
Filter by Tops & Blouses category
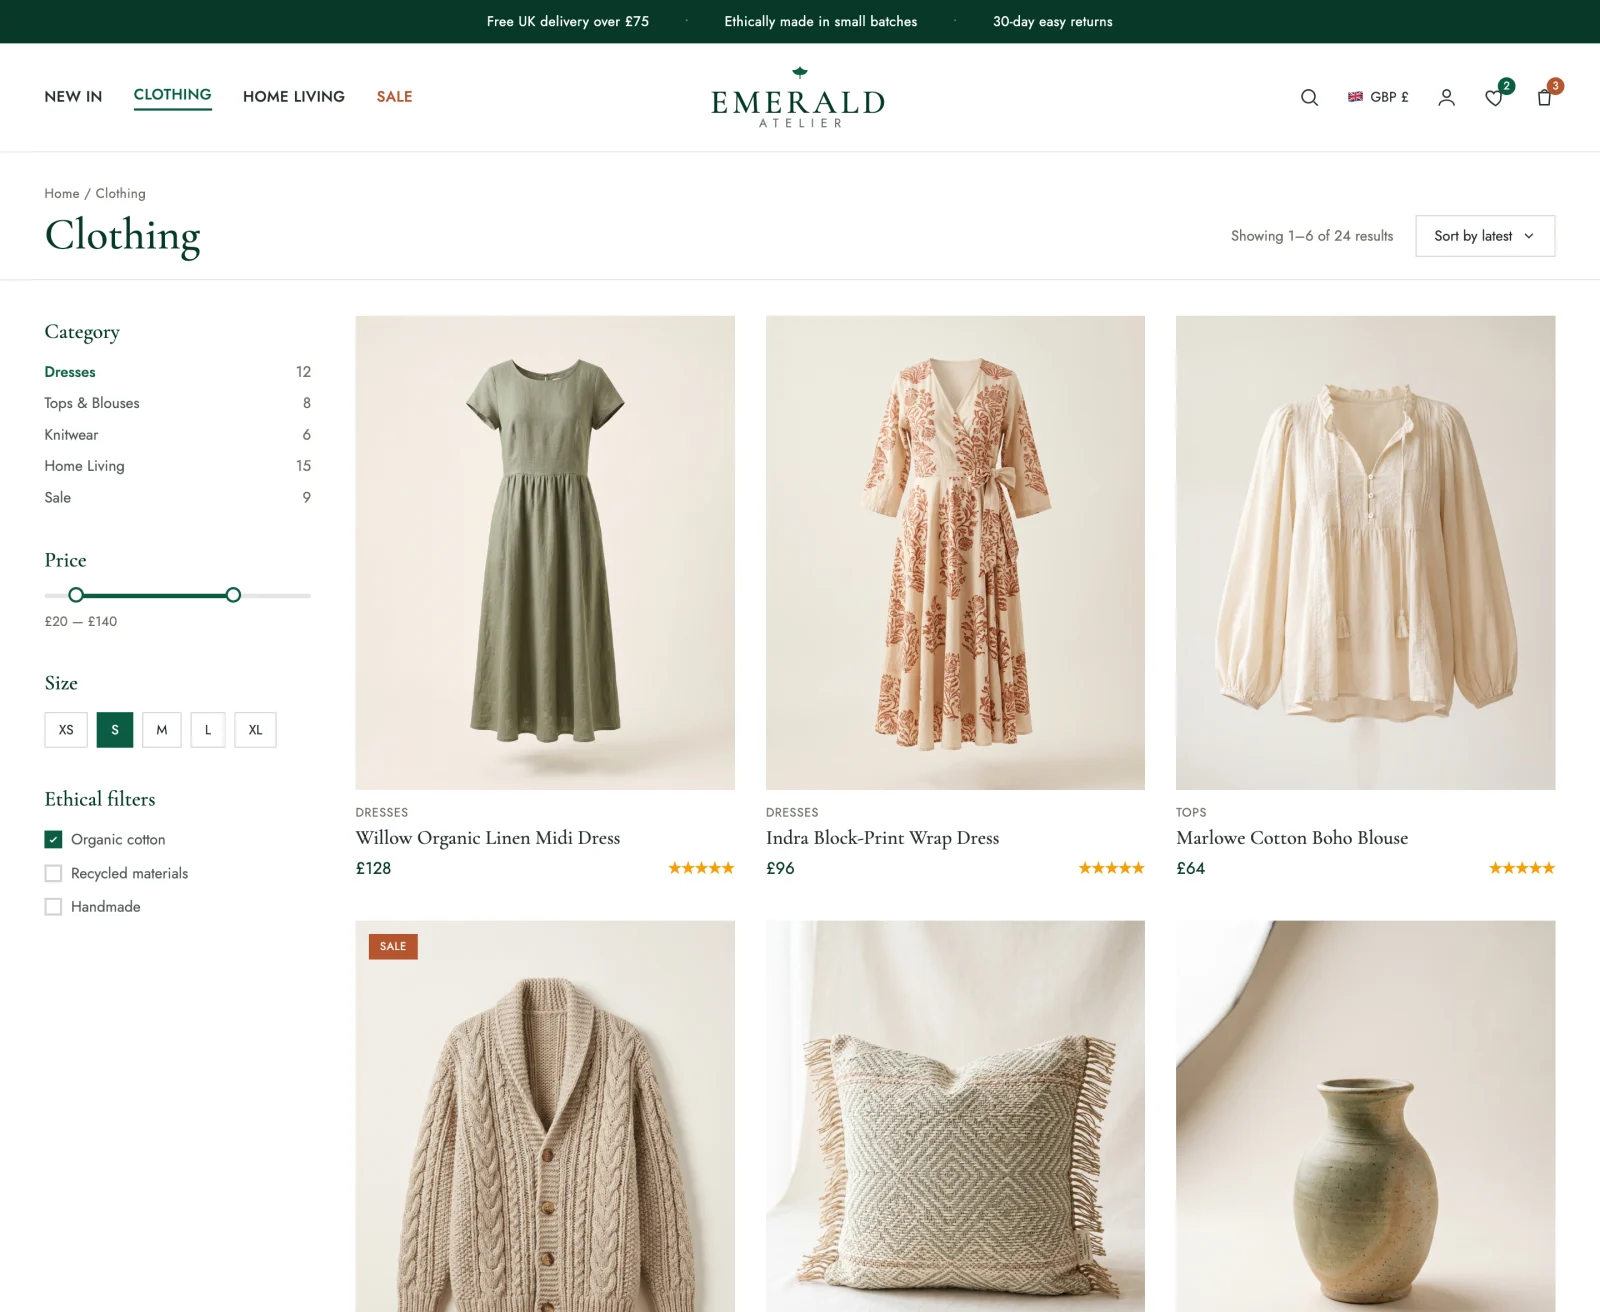point(92,403)
